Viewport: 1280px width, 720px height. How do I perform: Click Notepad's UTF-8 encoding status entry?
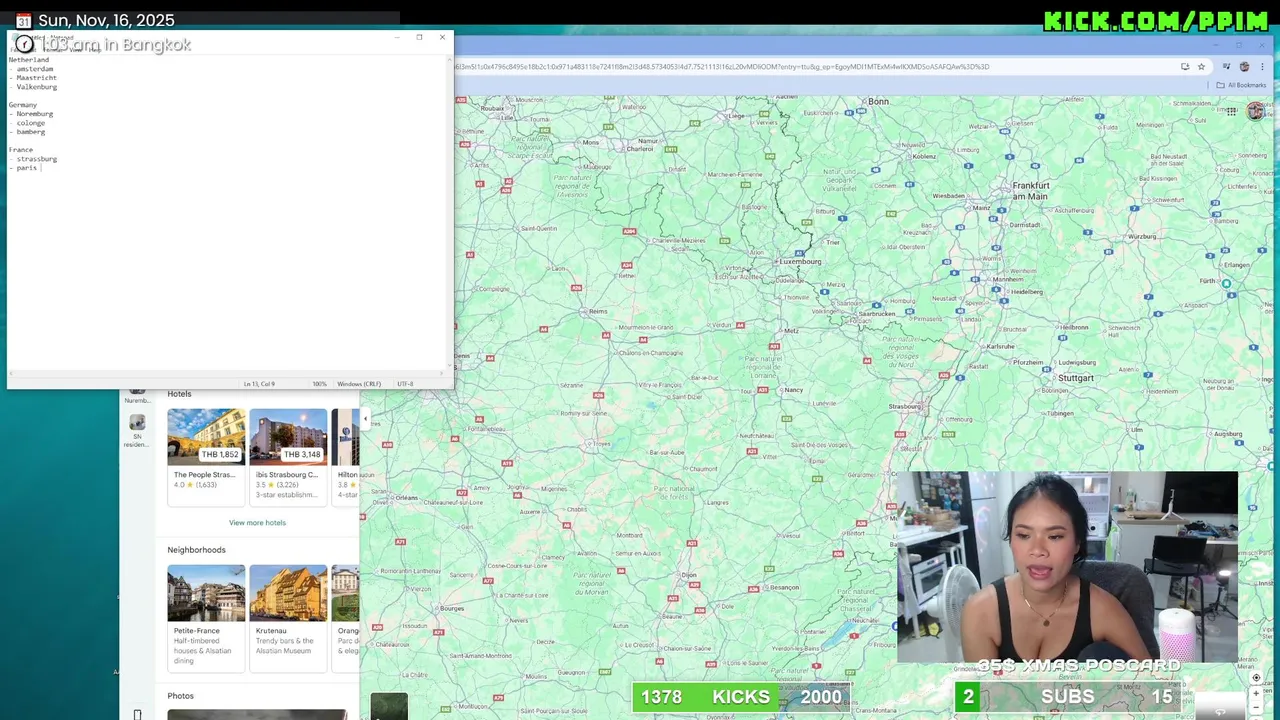coord(405,384)
